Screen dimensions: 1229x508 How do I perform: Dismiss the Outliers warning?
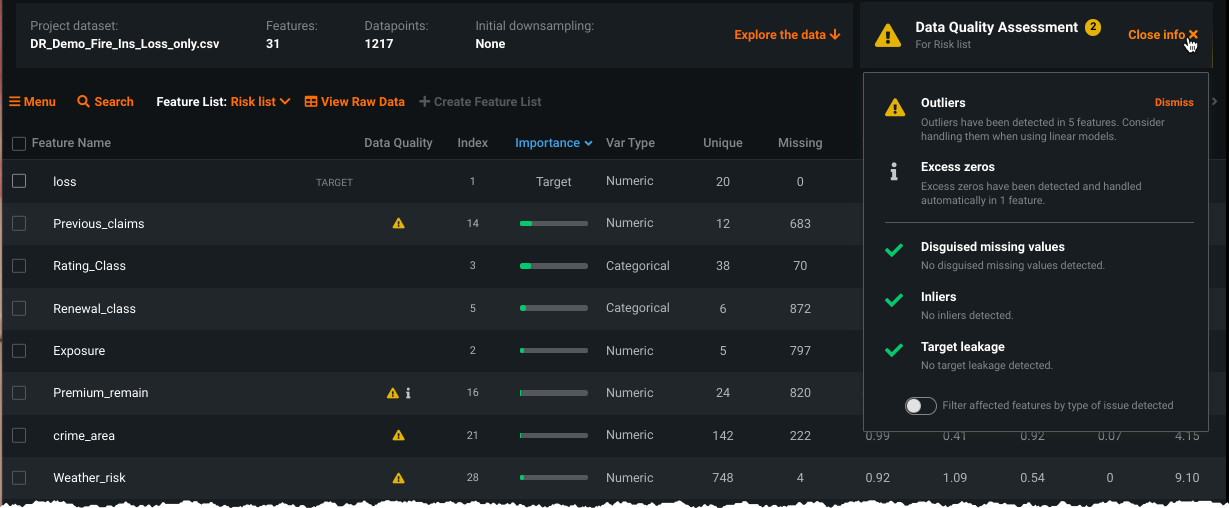(x=1173, y=103)
